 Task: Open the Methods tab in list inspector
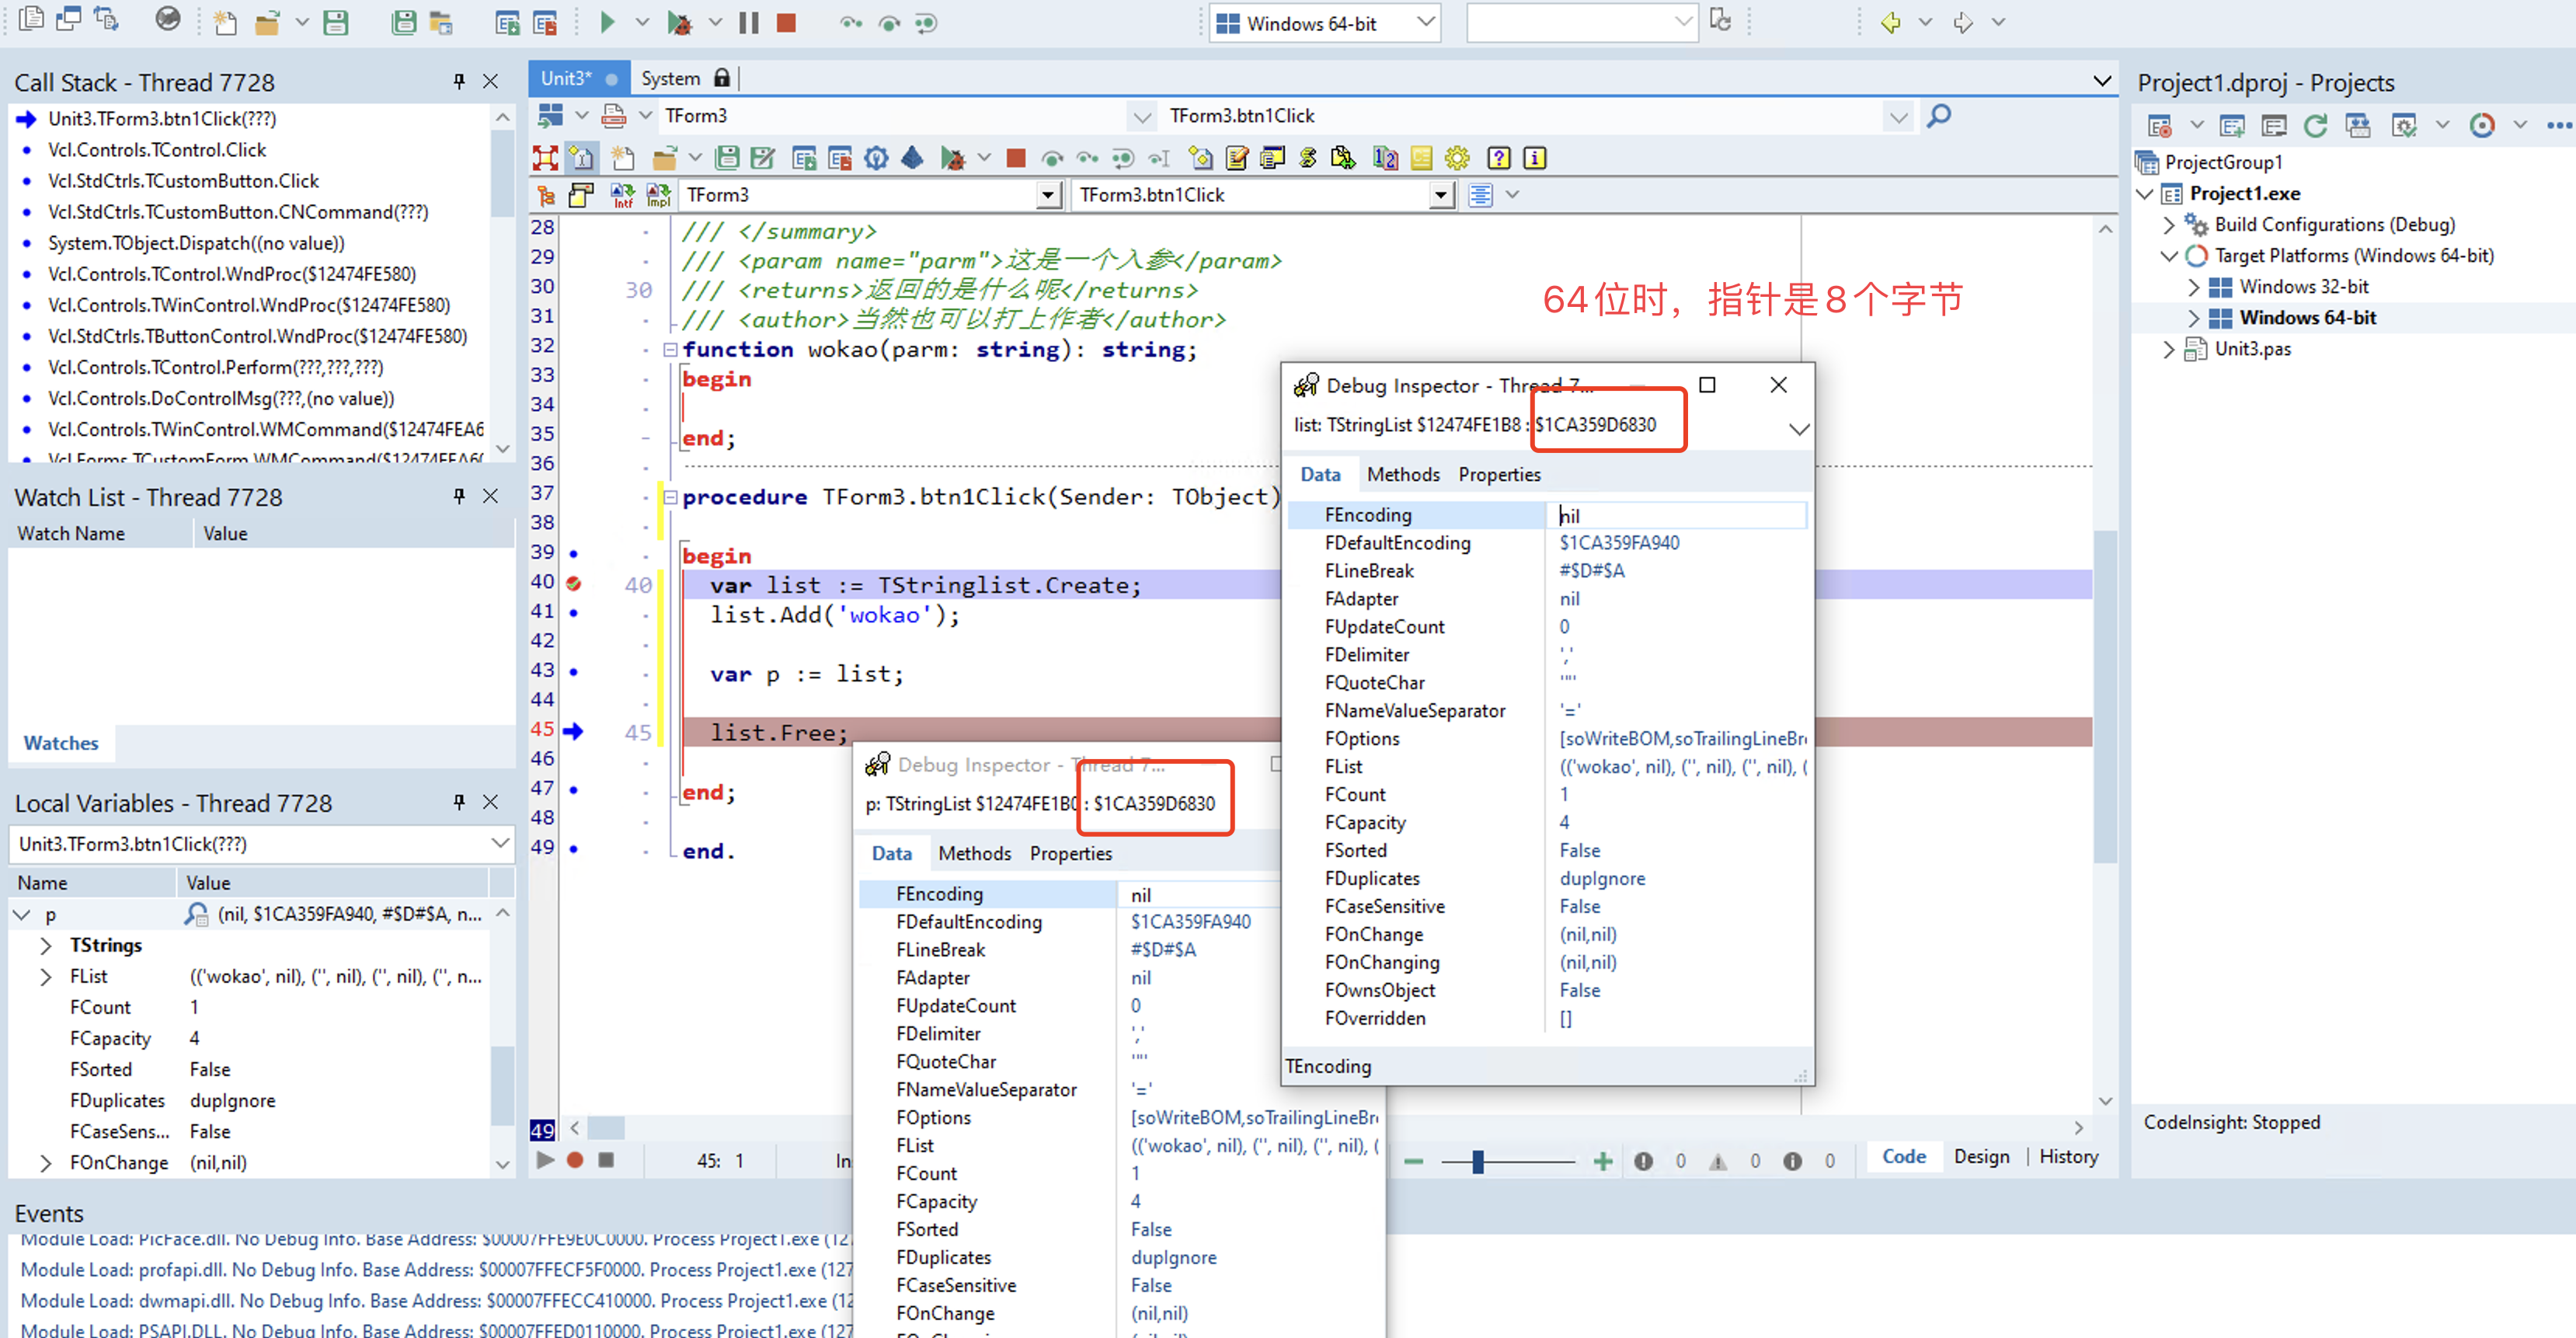1402,474
